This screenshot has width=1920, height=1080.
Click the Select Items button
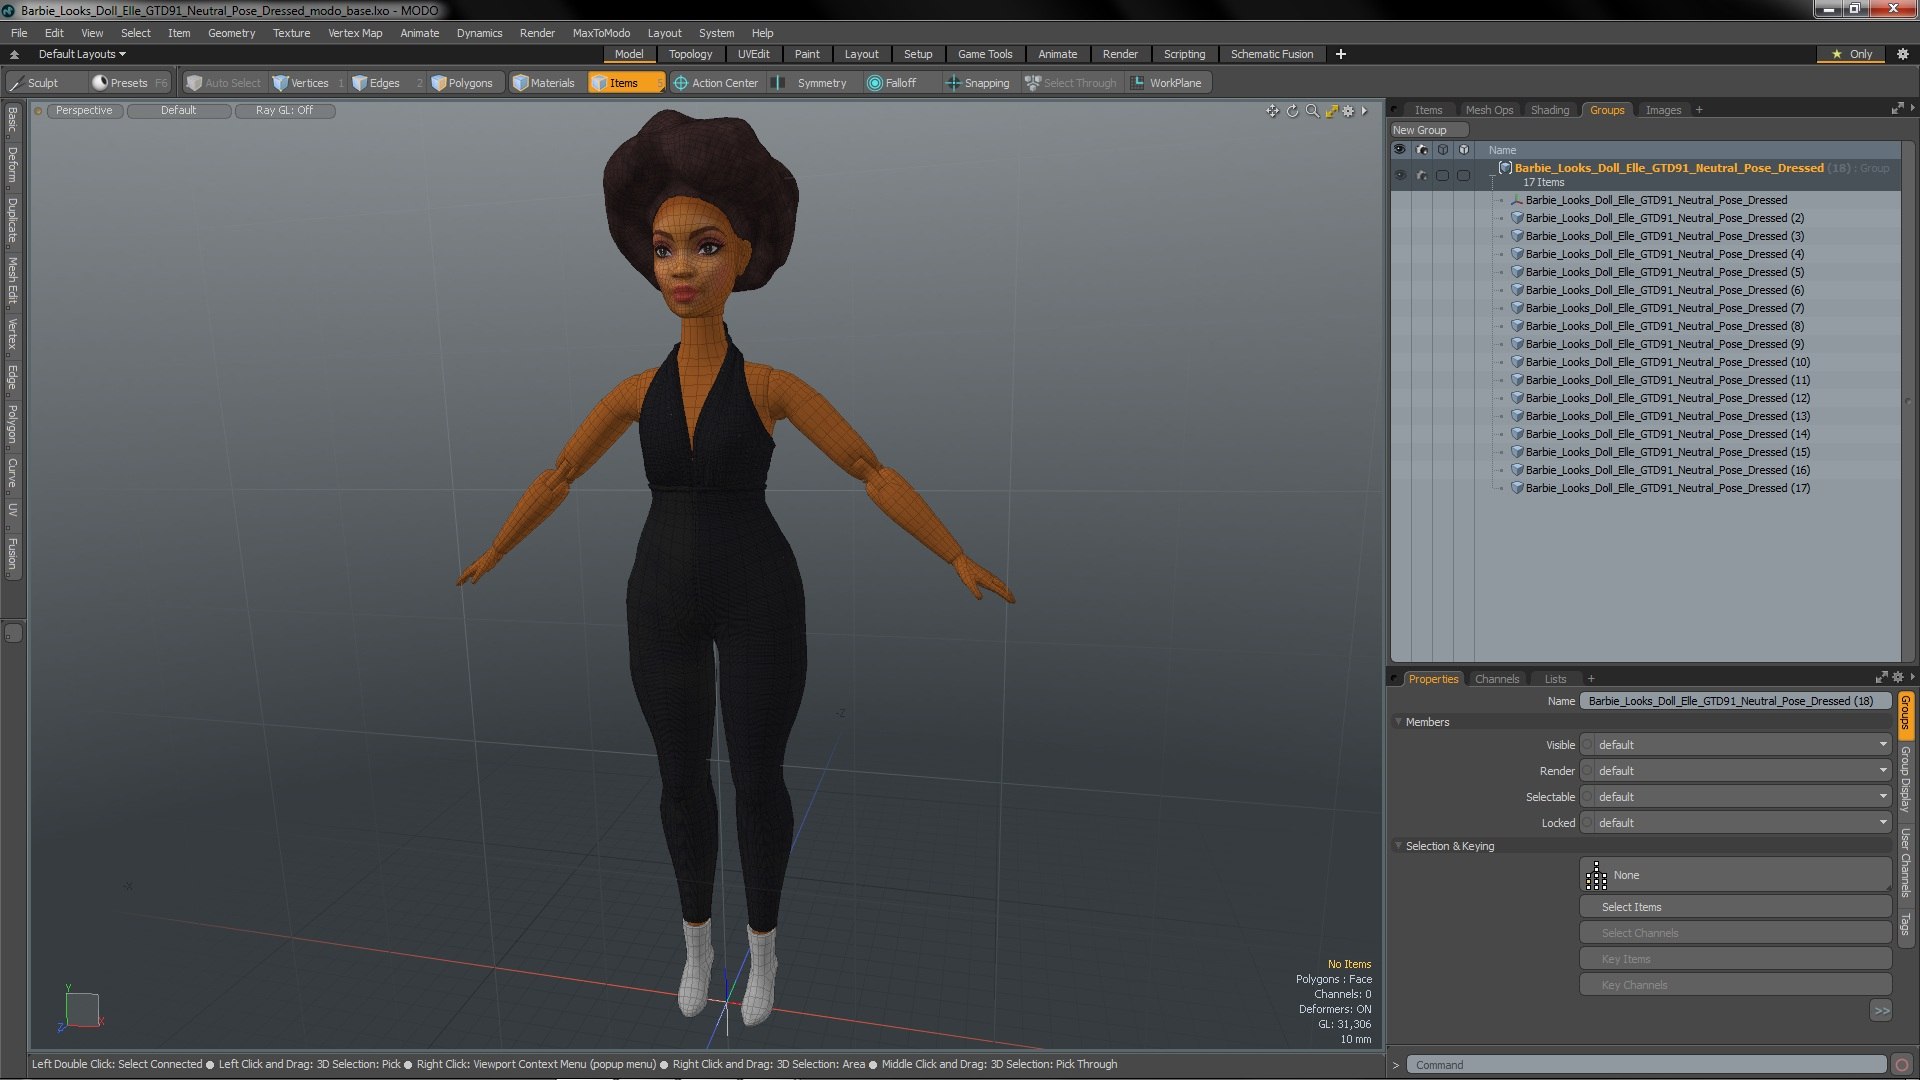pos(1735,907)
